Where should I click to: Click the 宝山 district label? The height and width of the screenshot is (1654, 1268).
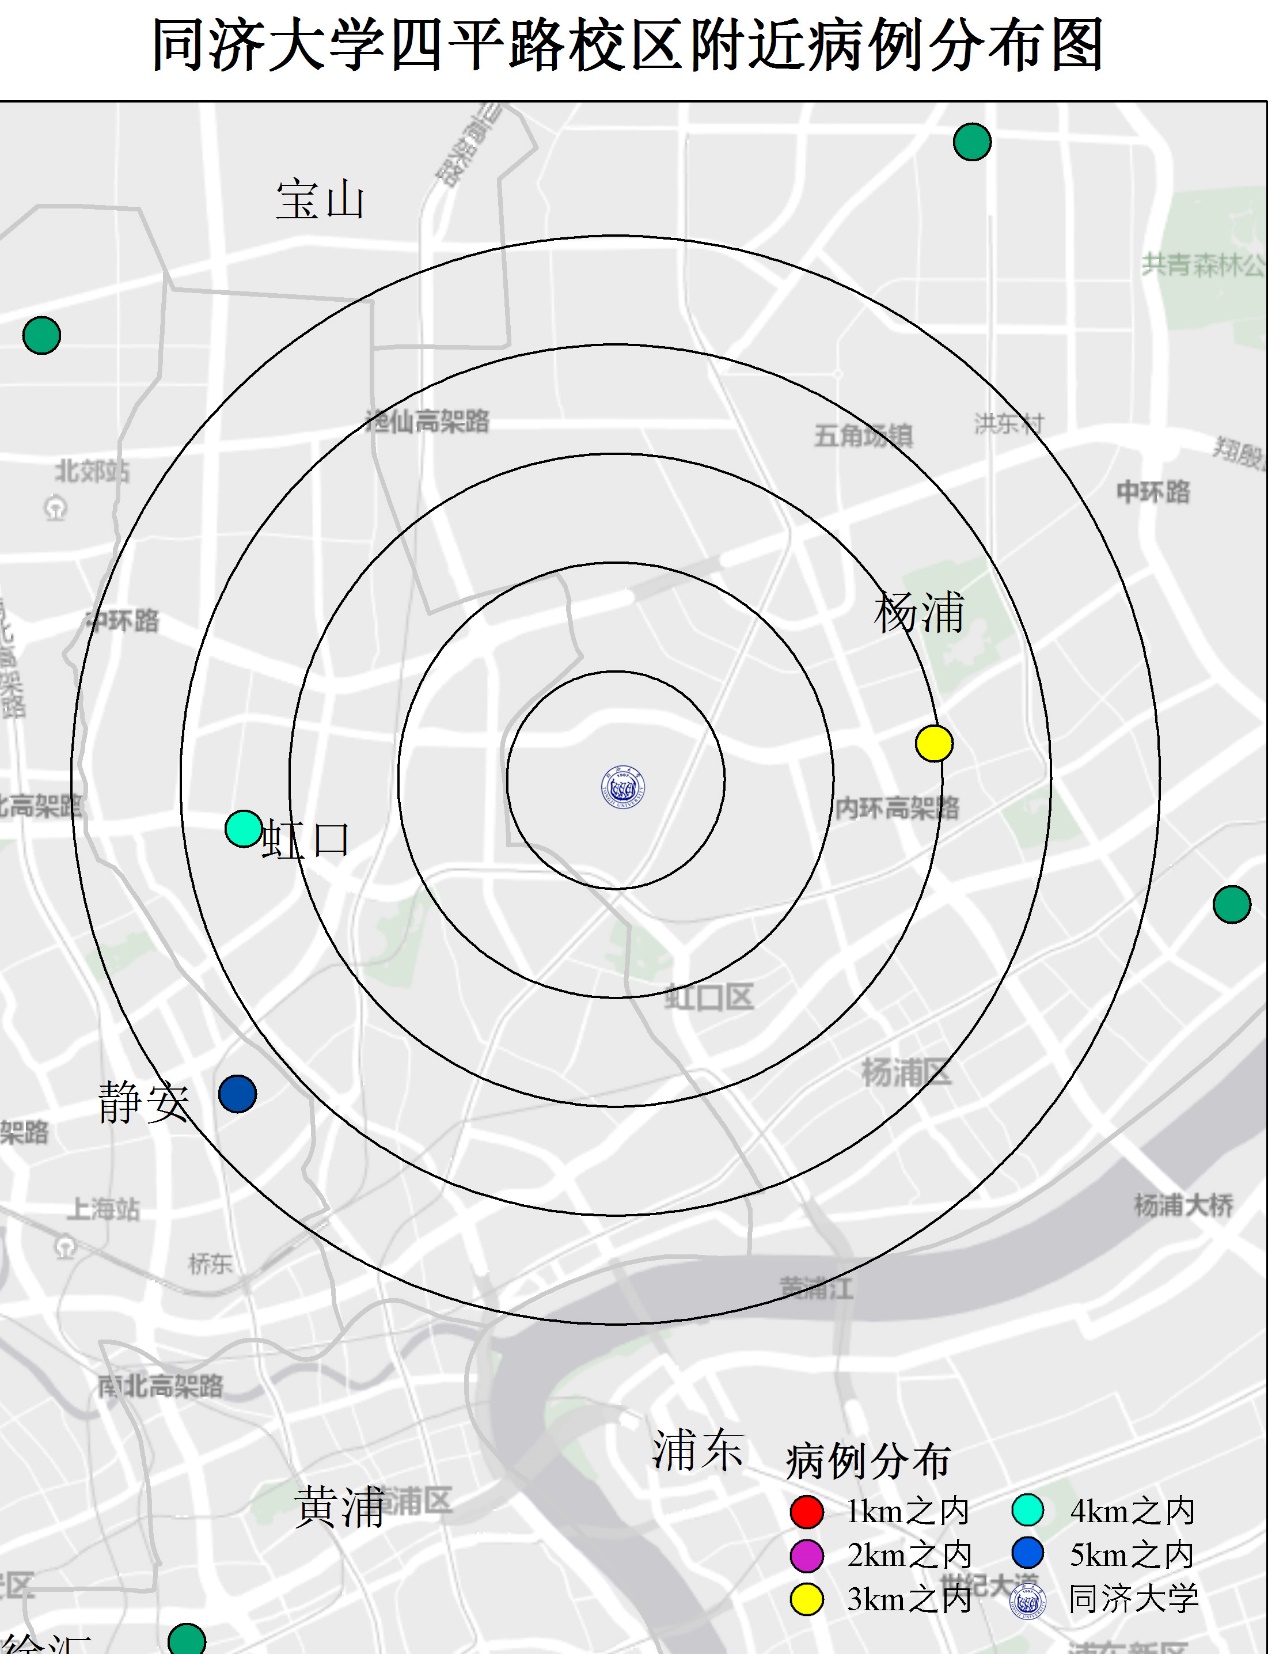coord(320,199)
